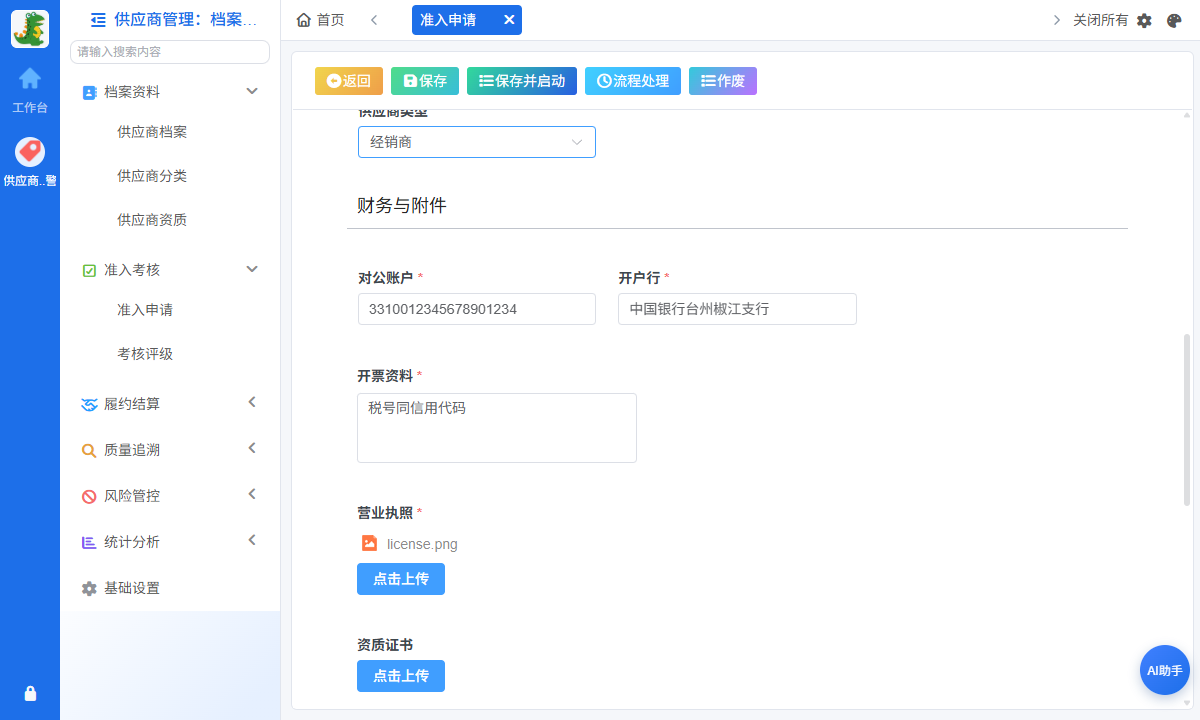Click the license.png file name
This screenshot has height=720, width=1200.
coord(422,544)
